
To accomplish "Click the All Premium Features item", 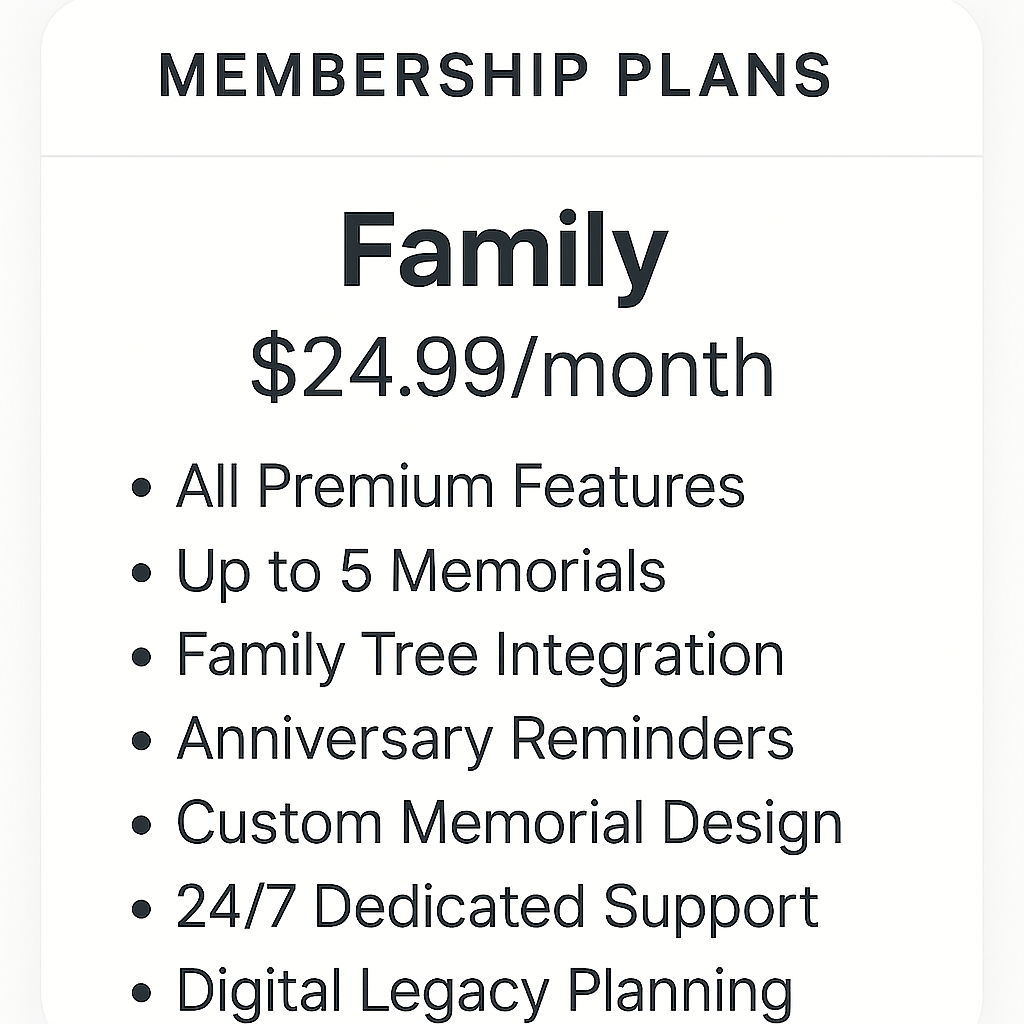I will [460, 487].
